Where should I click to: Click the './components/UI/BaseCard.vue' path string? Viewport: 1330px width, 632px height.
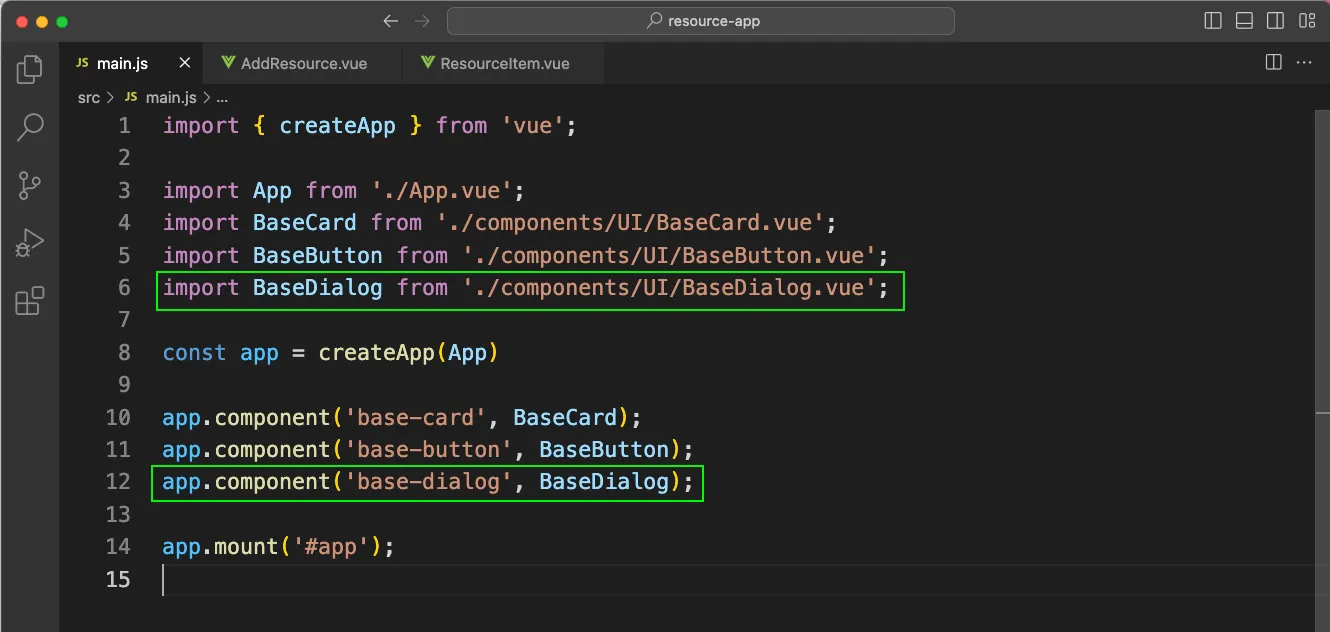tap(630, 223)
